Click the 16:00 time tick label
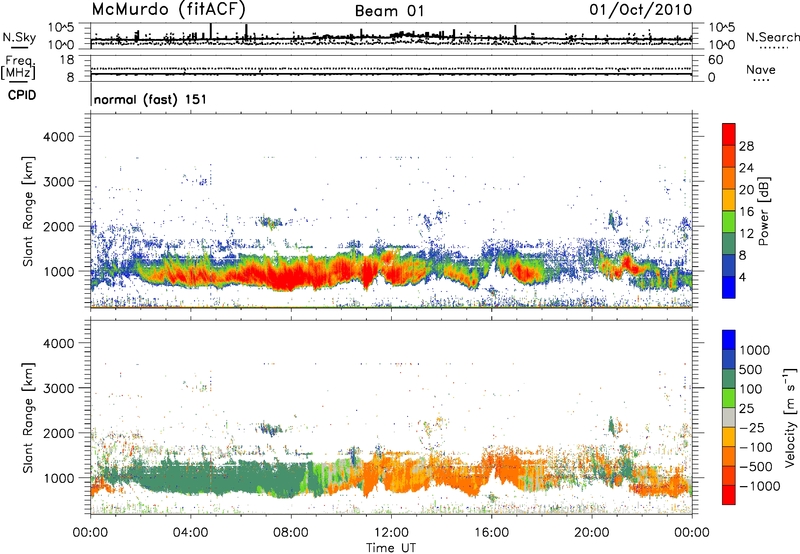This screenshot has height=554, width=800. (491, 533)
